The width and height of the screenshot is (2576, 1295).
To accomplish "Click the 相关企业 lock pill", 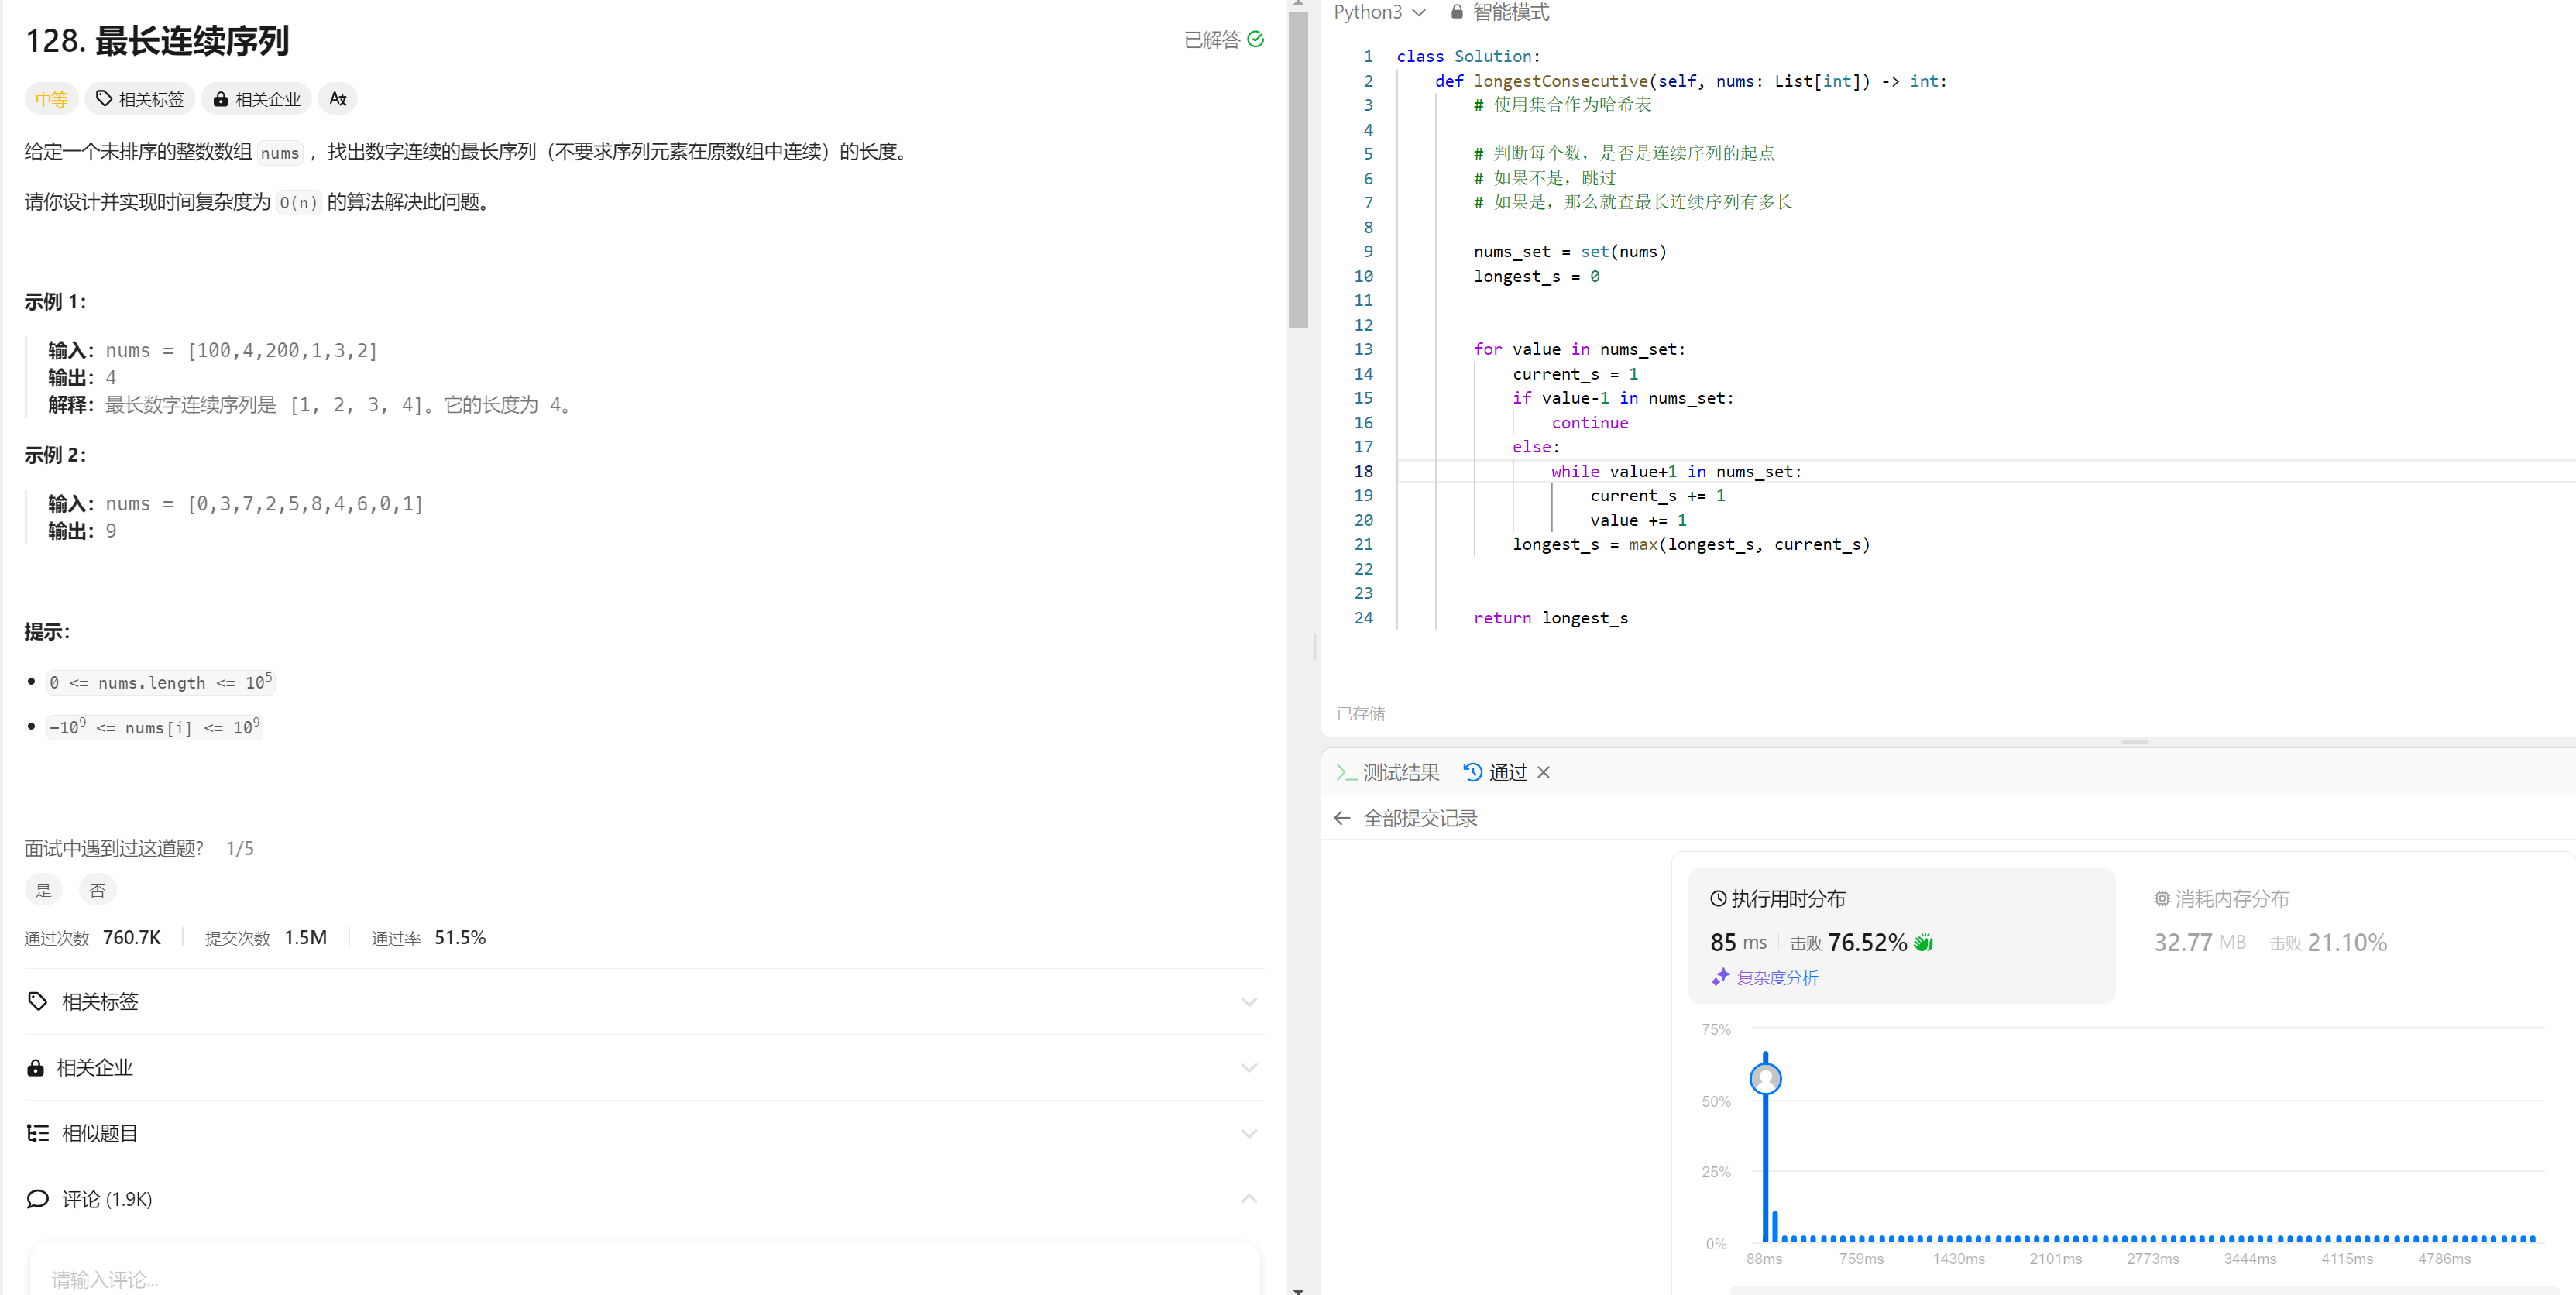I will pos(257,99).
